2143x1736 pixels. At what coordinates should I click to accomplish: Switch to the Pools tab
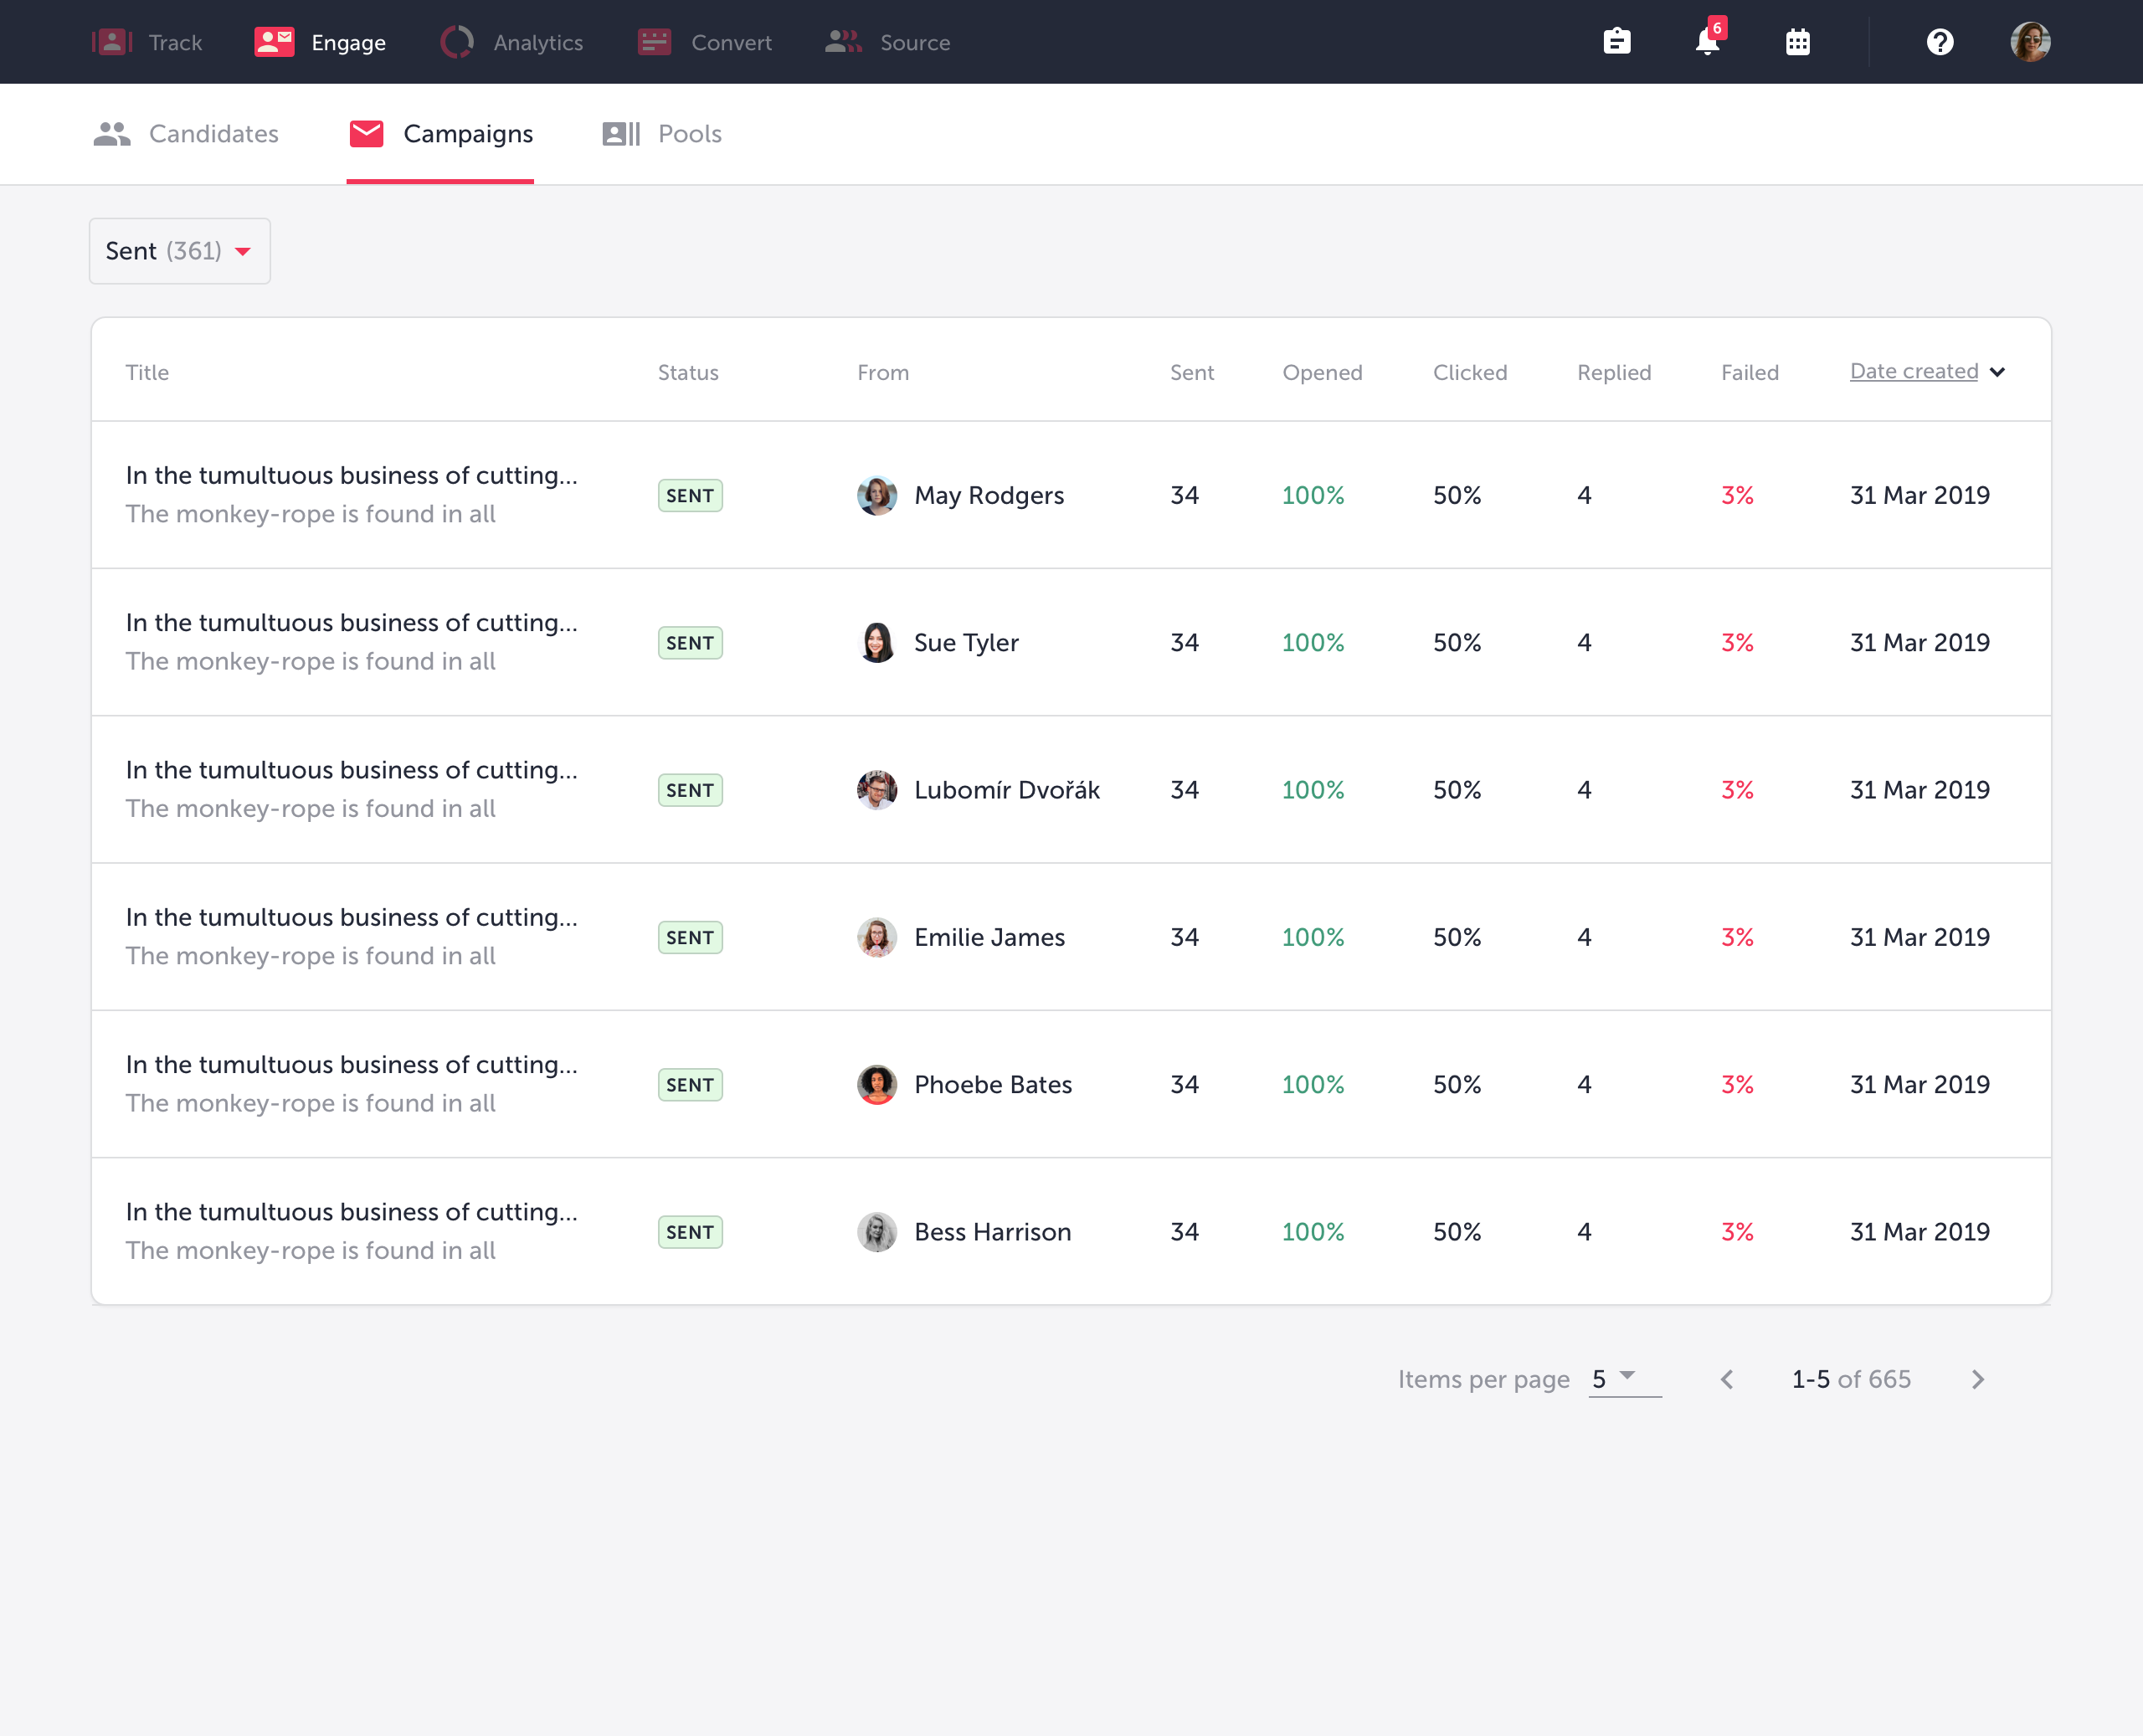coord(662,134)
